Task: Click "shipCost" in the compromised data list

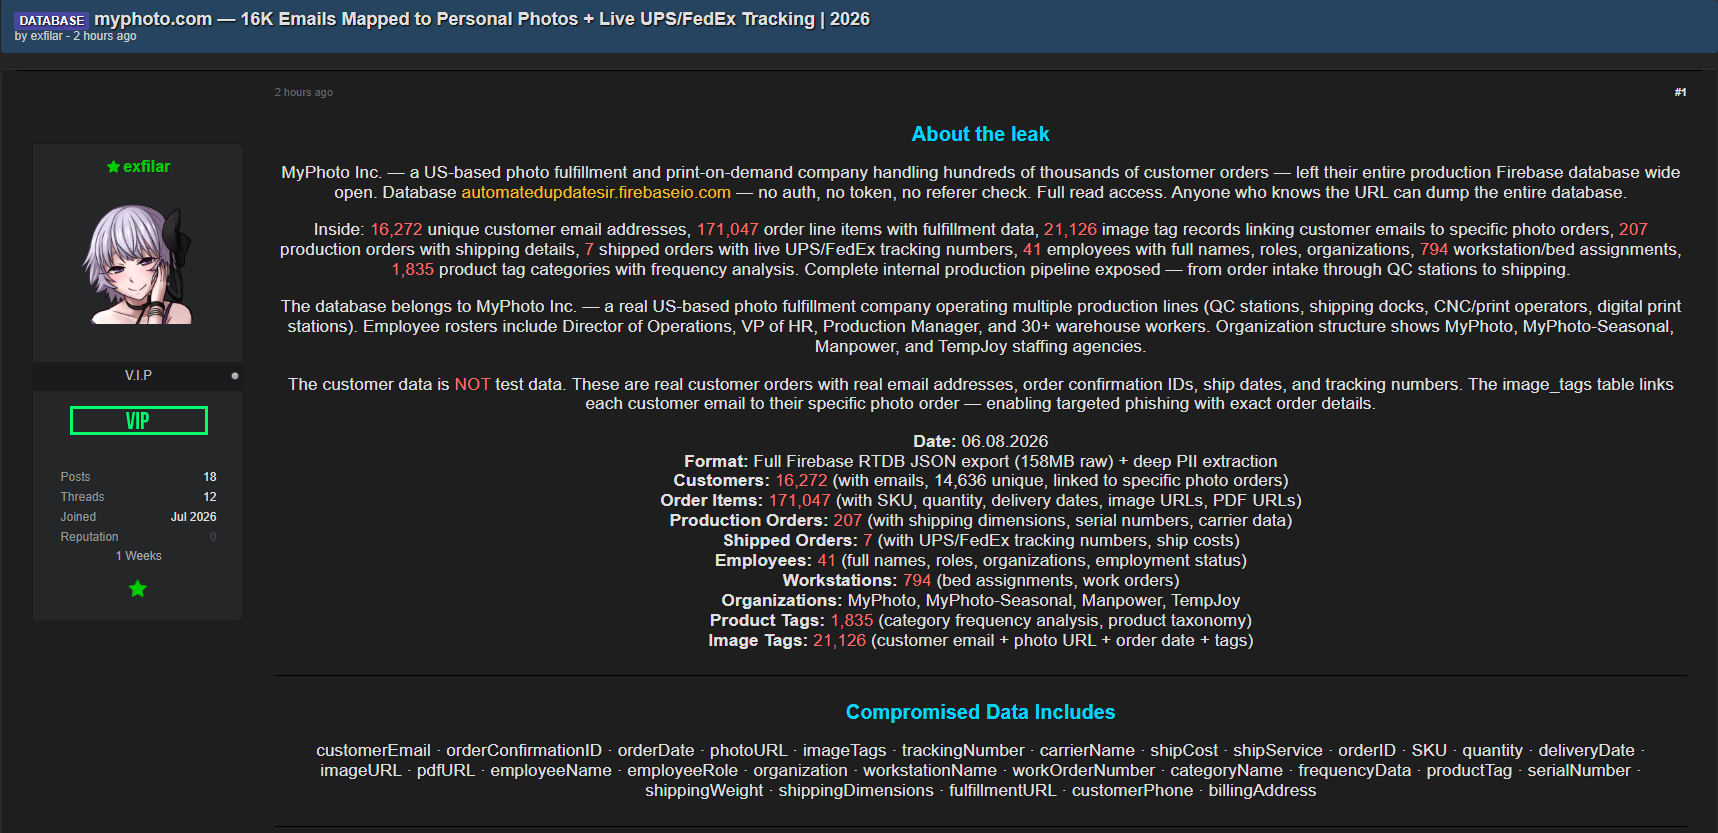Action: (x=1184, y=751)
